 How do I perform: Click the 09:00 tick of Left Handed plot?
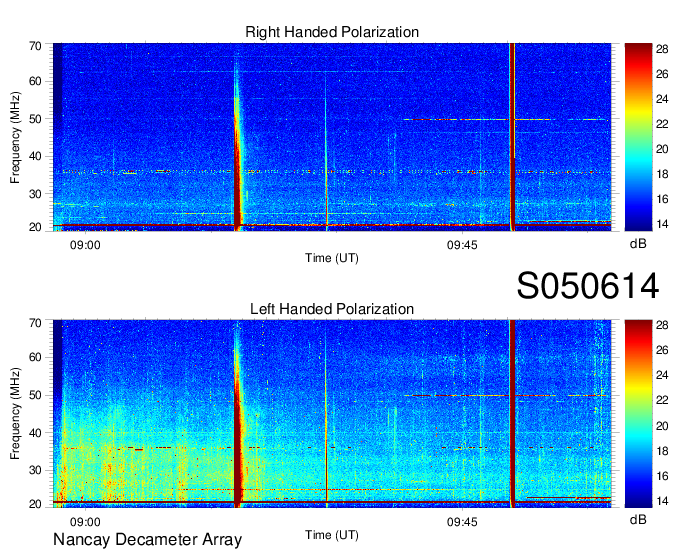(85, 522)
